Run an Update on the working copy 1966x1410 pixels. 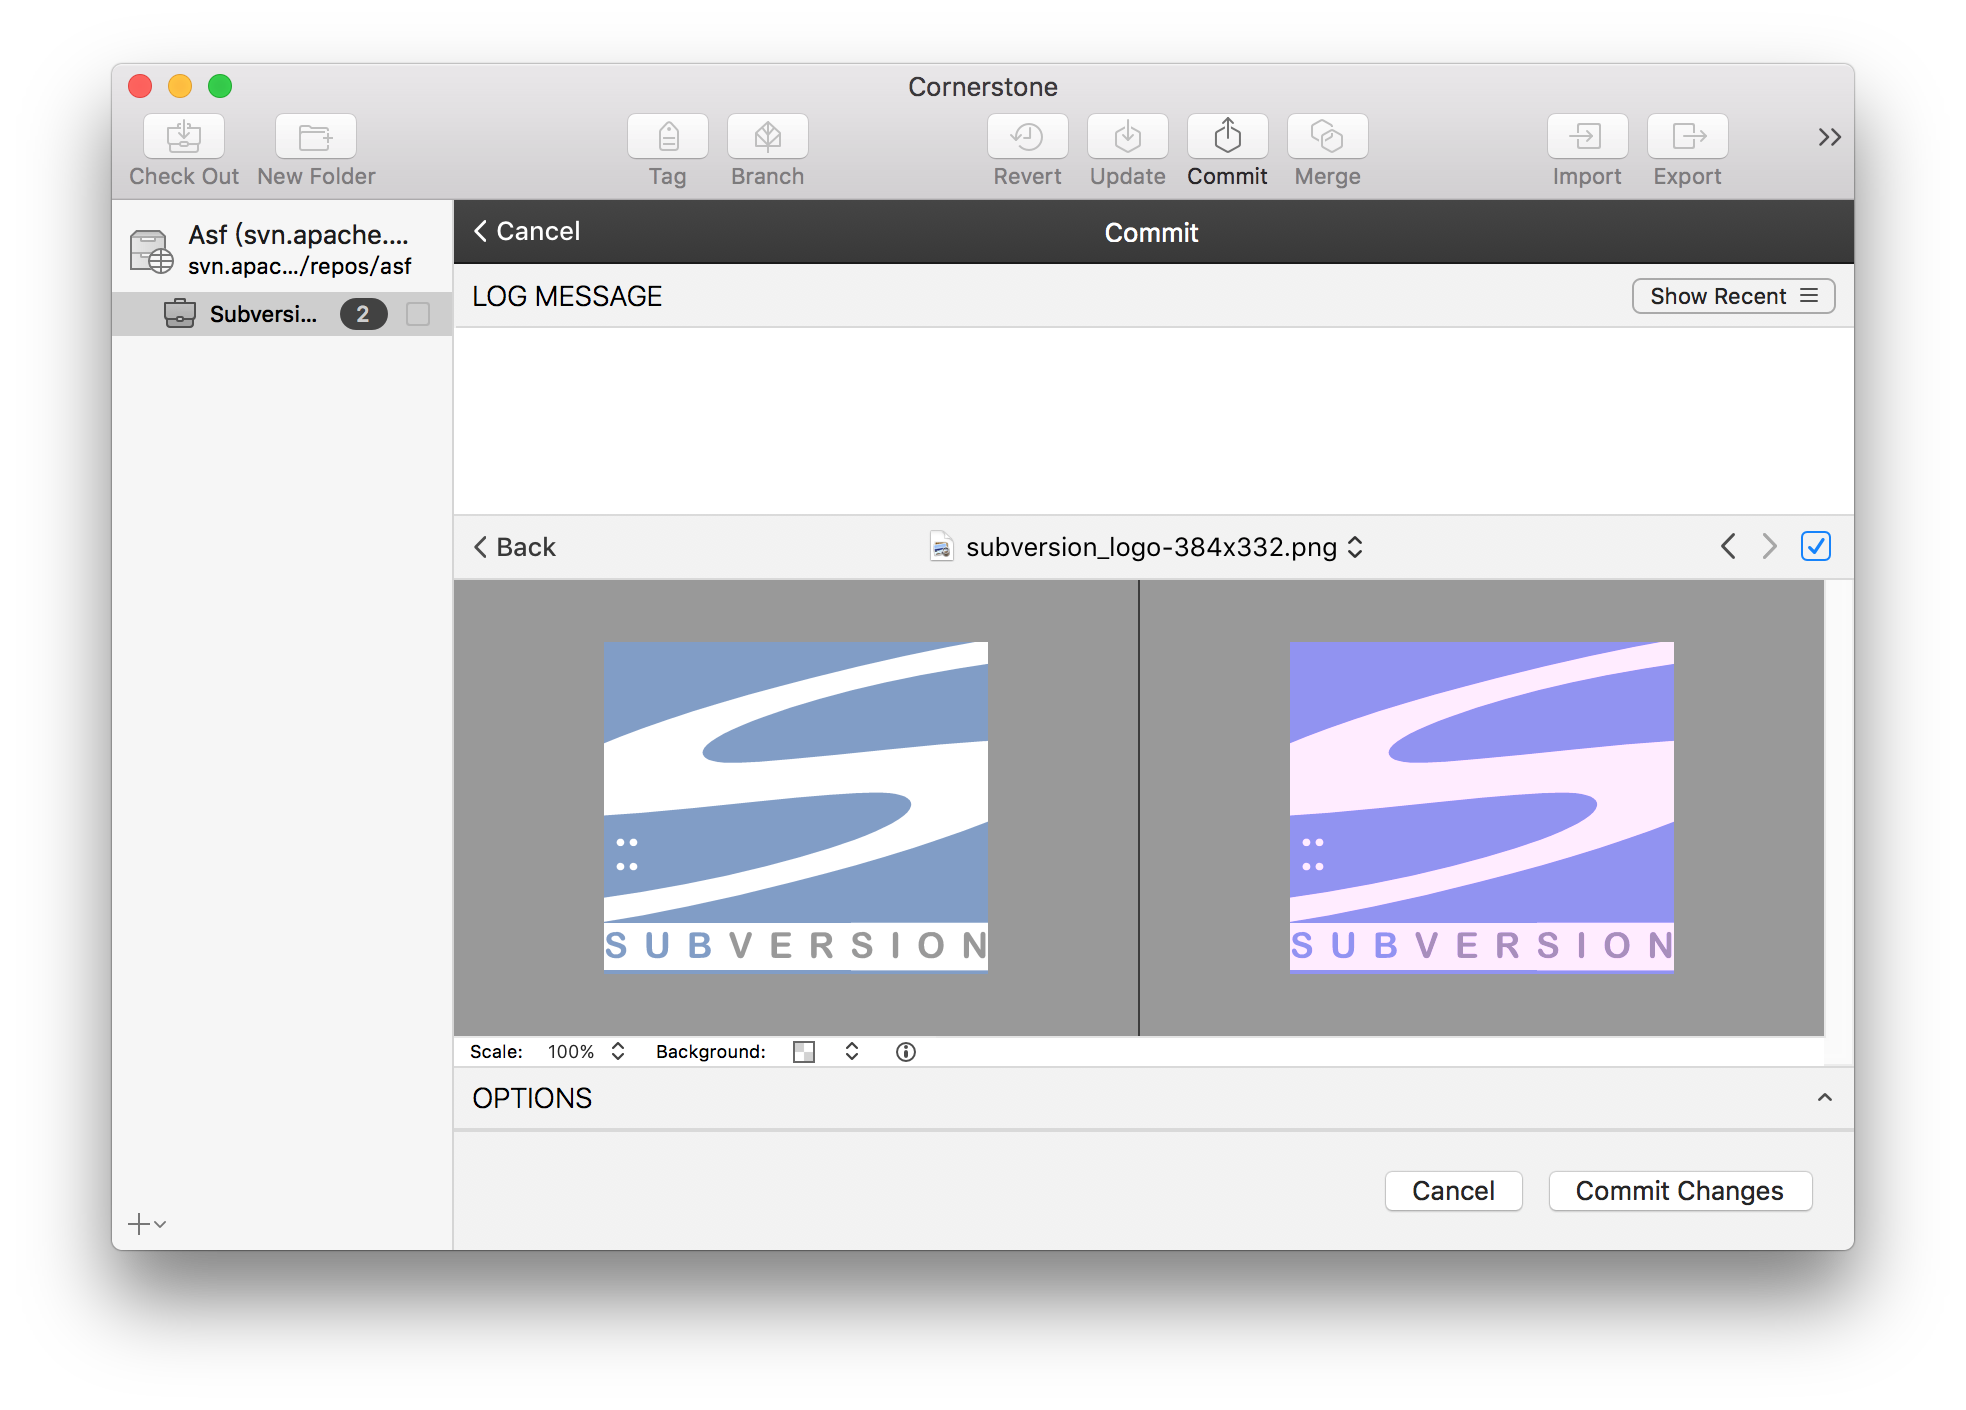click(1127, 148)
